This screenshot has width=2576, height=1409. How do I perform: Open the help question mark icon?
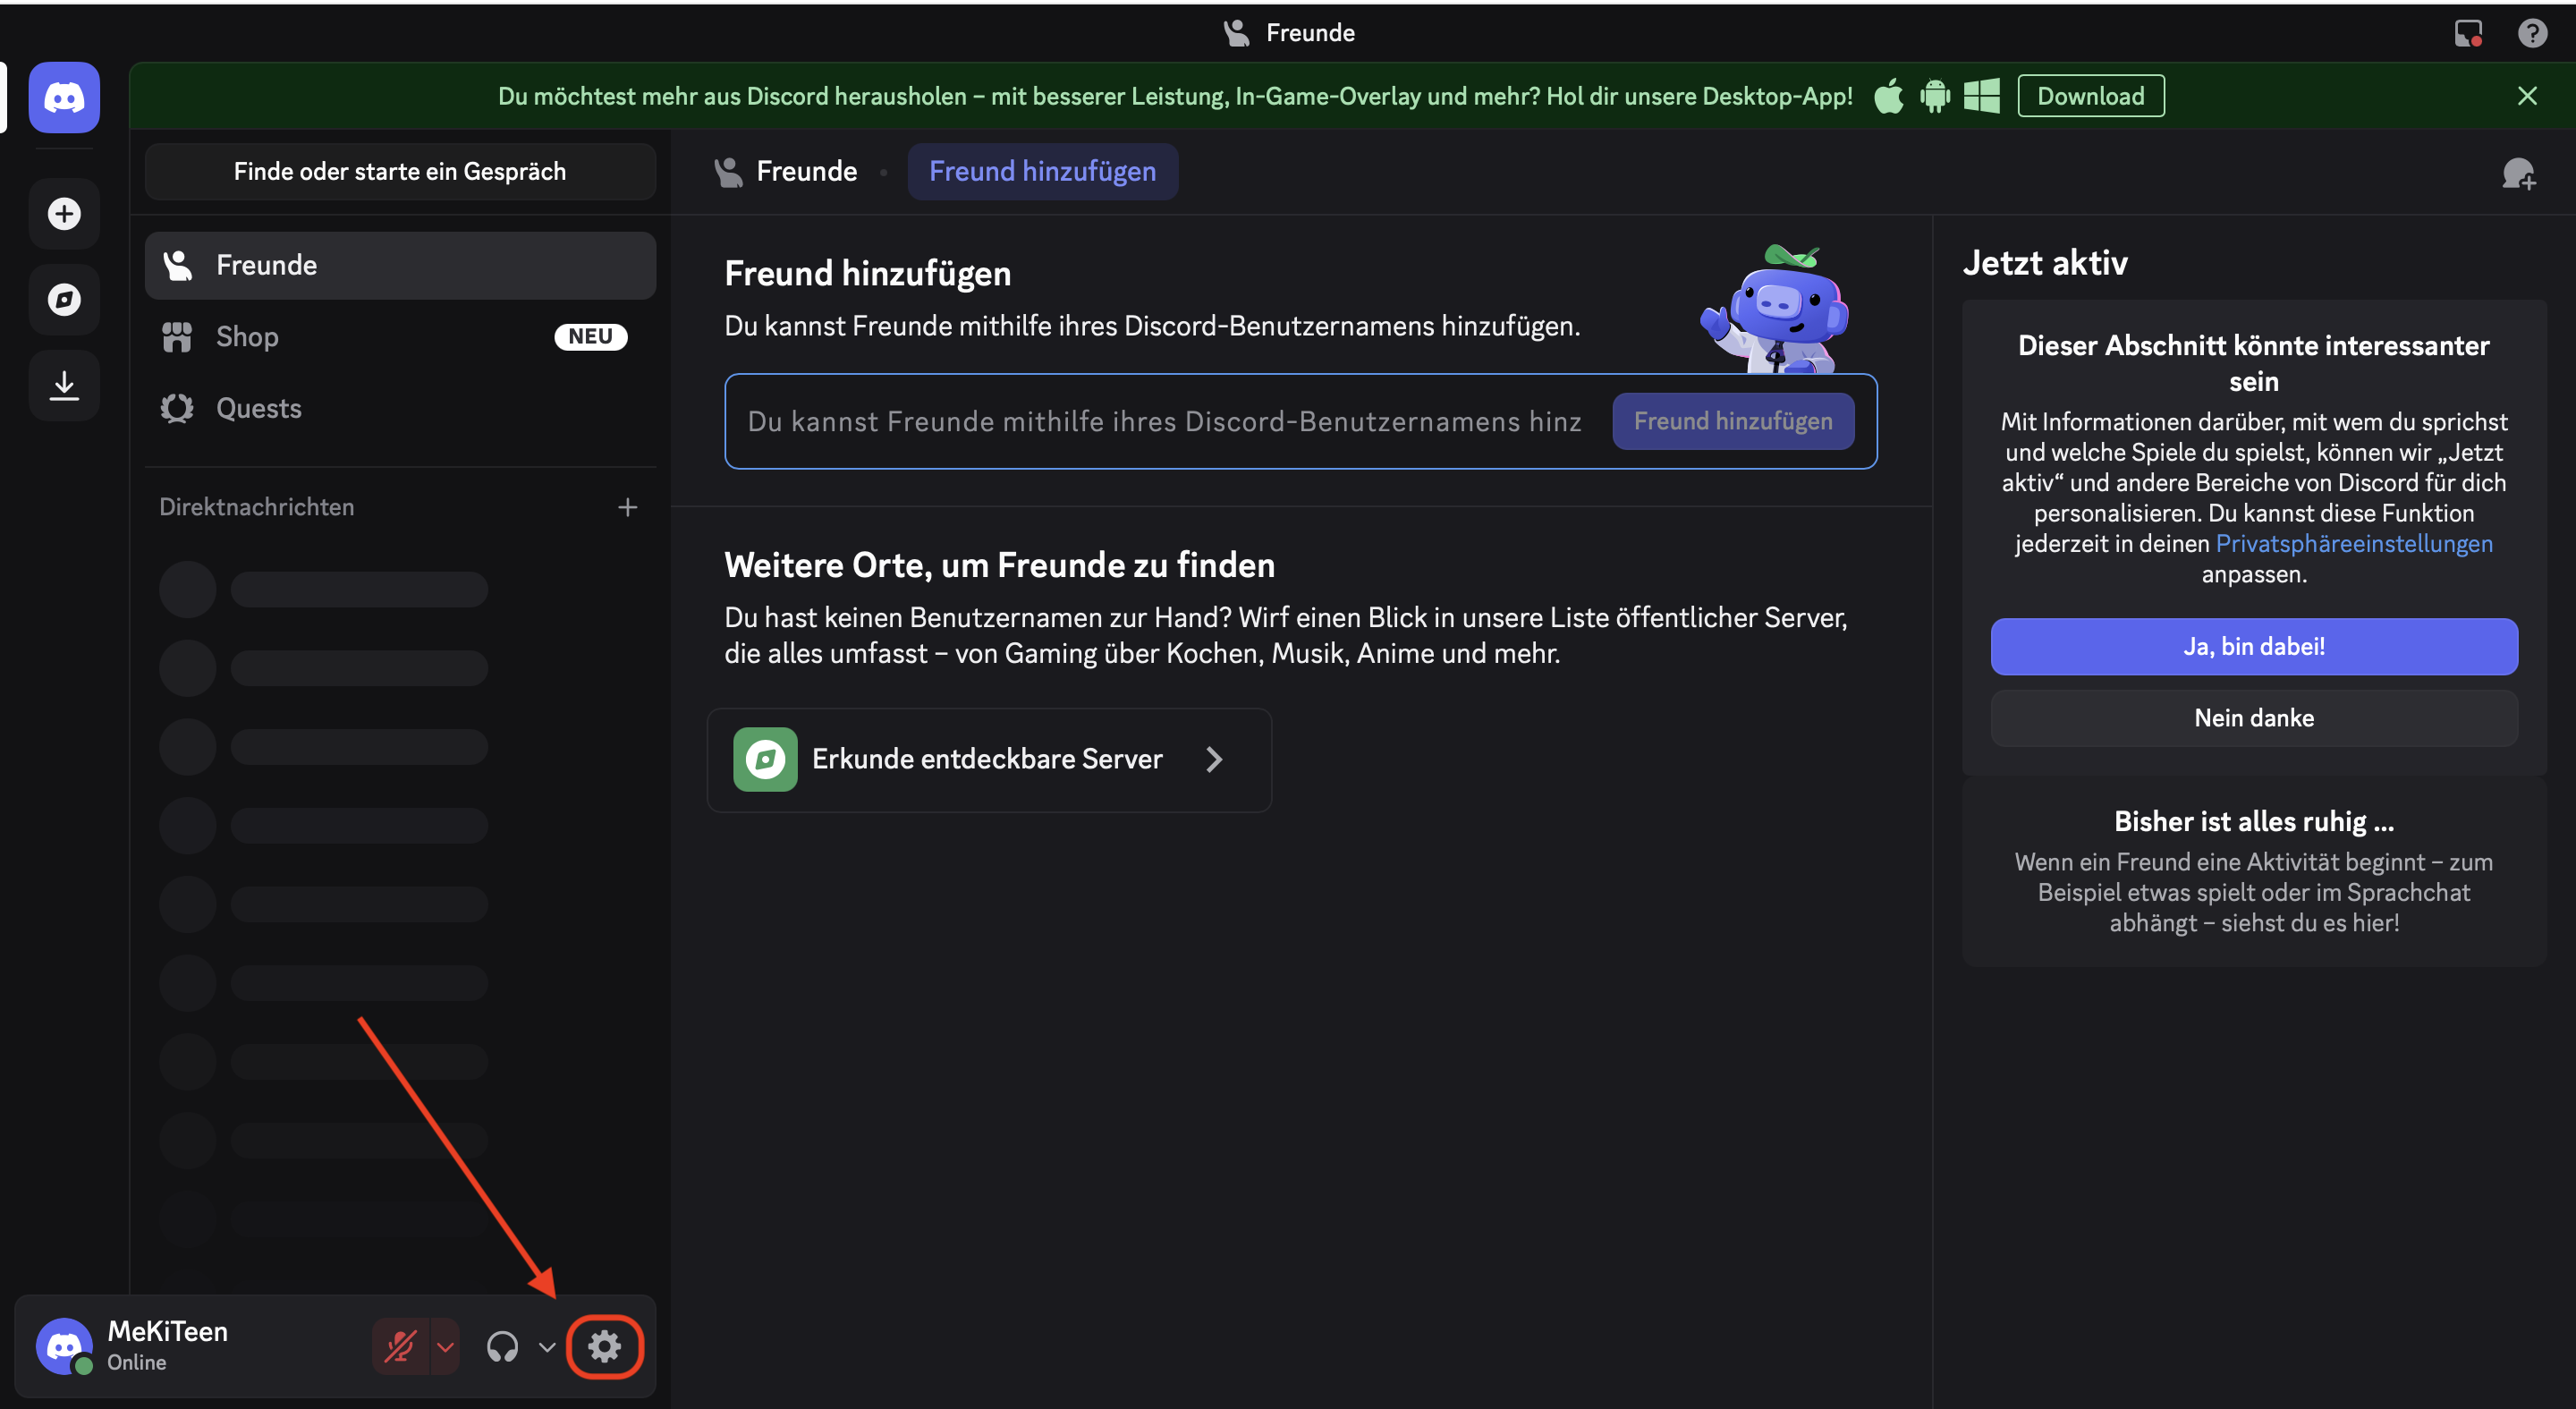pyautogui.click(x=2531, y=33)
